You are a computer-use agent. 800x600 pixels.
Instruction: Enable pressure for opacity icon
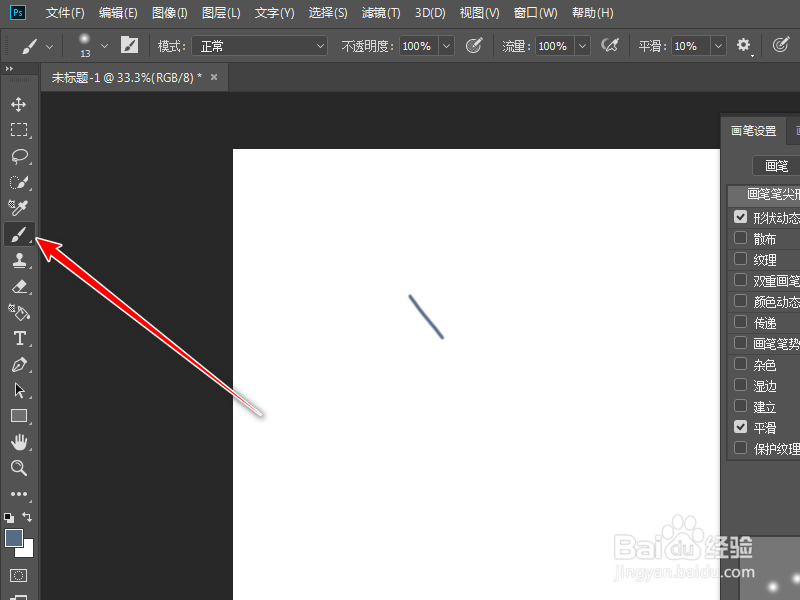pyautogui.click(x=474, y=46)
